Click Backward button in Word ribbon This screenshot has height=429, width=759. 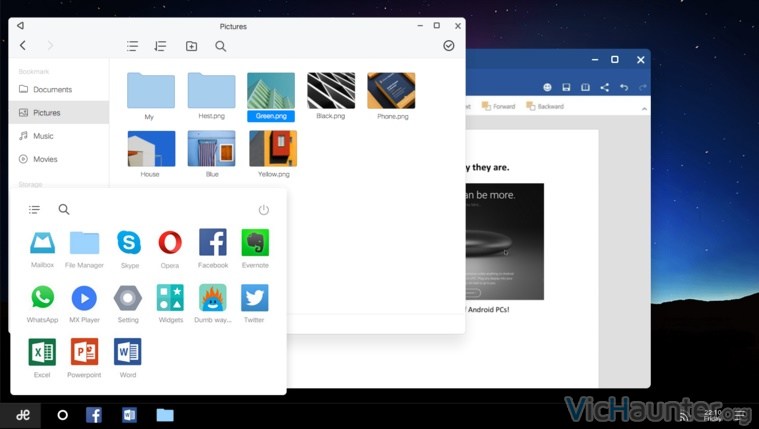click(545, 107)
